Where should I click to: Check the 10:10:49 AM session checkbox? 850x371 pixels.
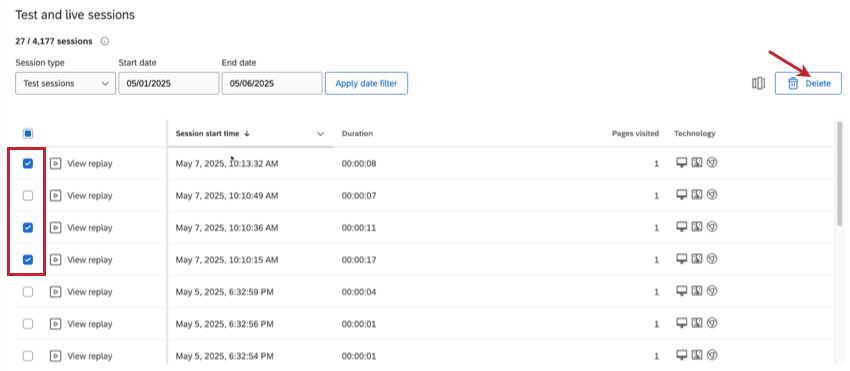tap(28, 196)
